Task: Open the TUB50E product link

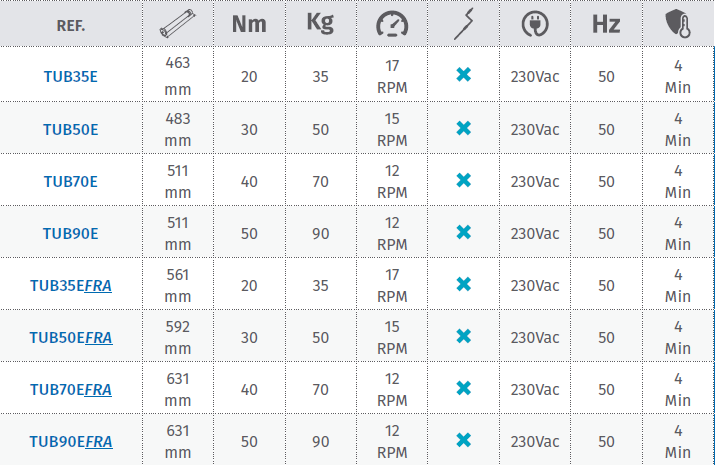Action: click(70, 129)
